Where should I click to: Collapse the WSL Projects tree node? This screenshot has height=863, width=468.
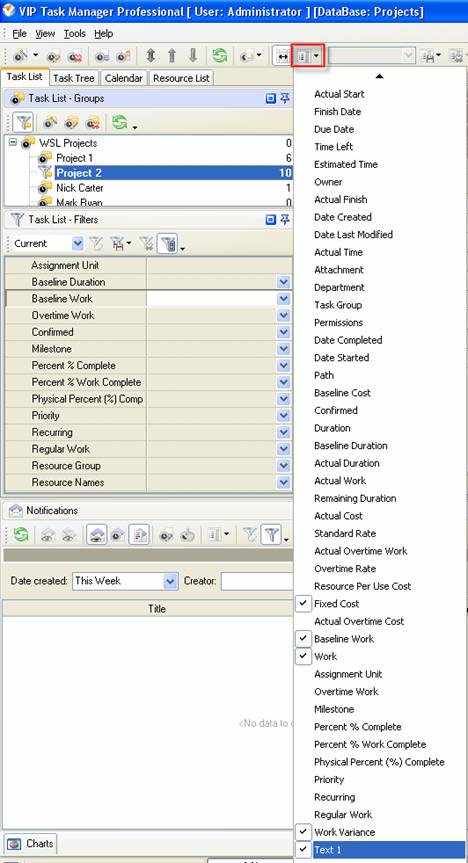click(13, 143)
